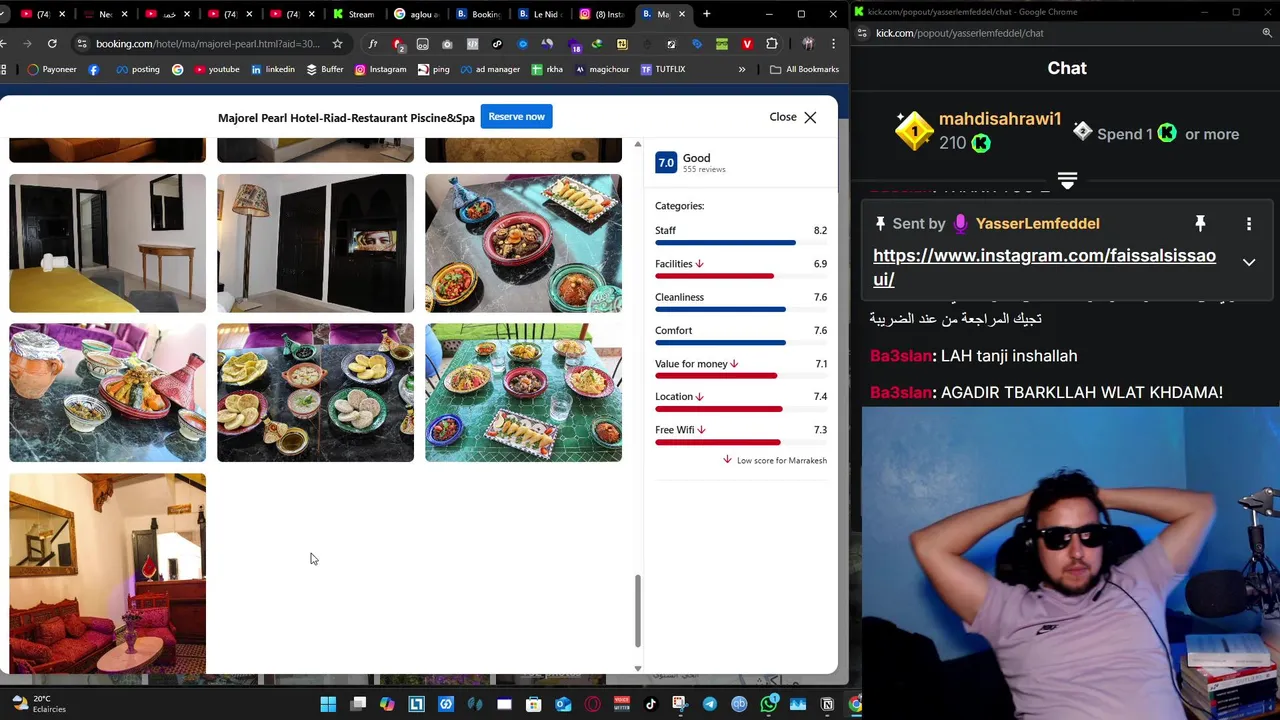Screen dimensions: 1280x720
Task: Close the photo gallery with the X icon
Action: tap(810, 117)
